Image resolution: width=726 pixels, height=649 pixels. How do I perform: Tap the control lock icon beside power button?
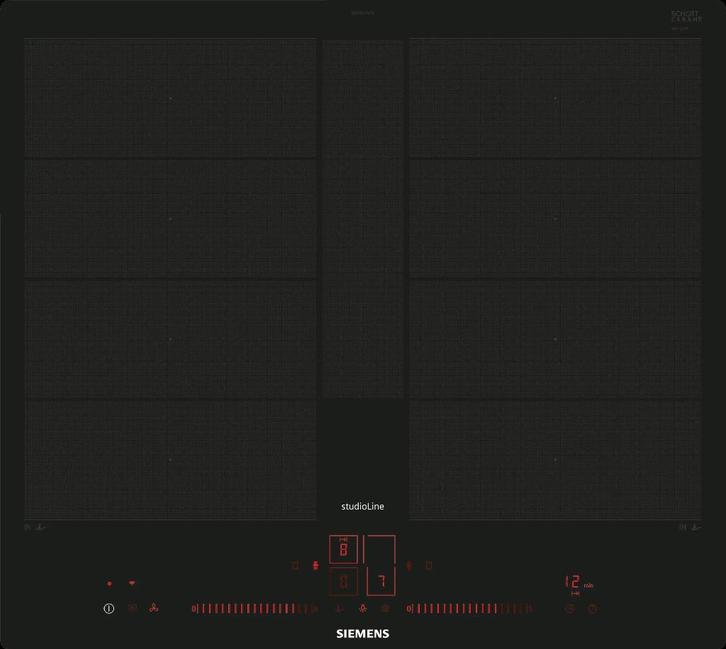132,607
